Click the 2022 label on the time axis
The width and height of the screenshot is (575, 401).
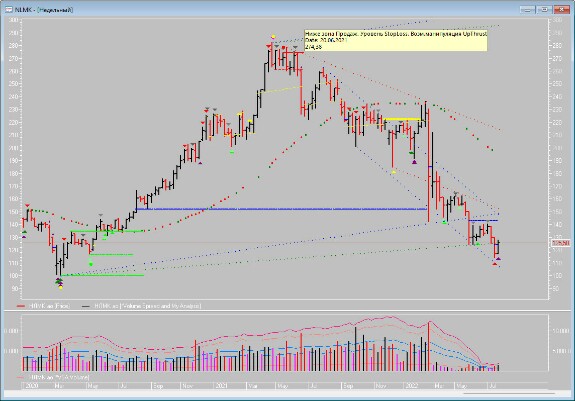(x=411, y=386)
